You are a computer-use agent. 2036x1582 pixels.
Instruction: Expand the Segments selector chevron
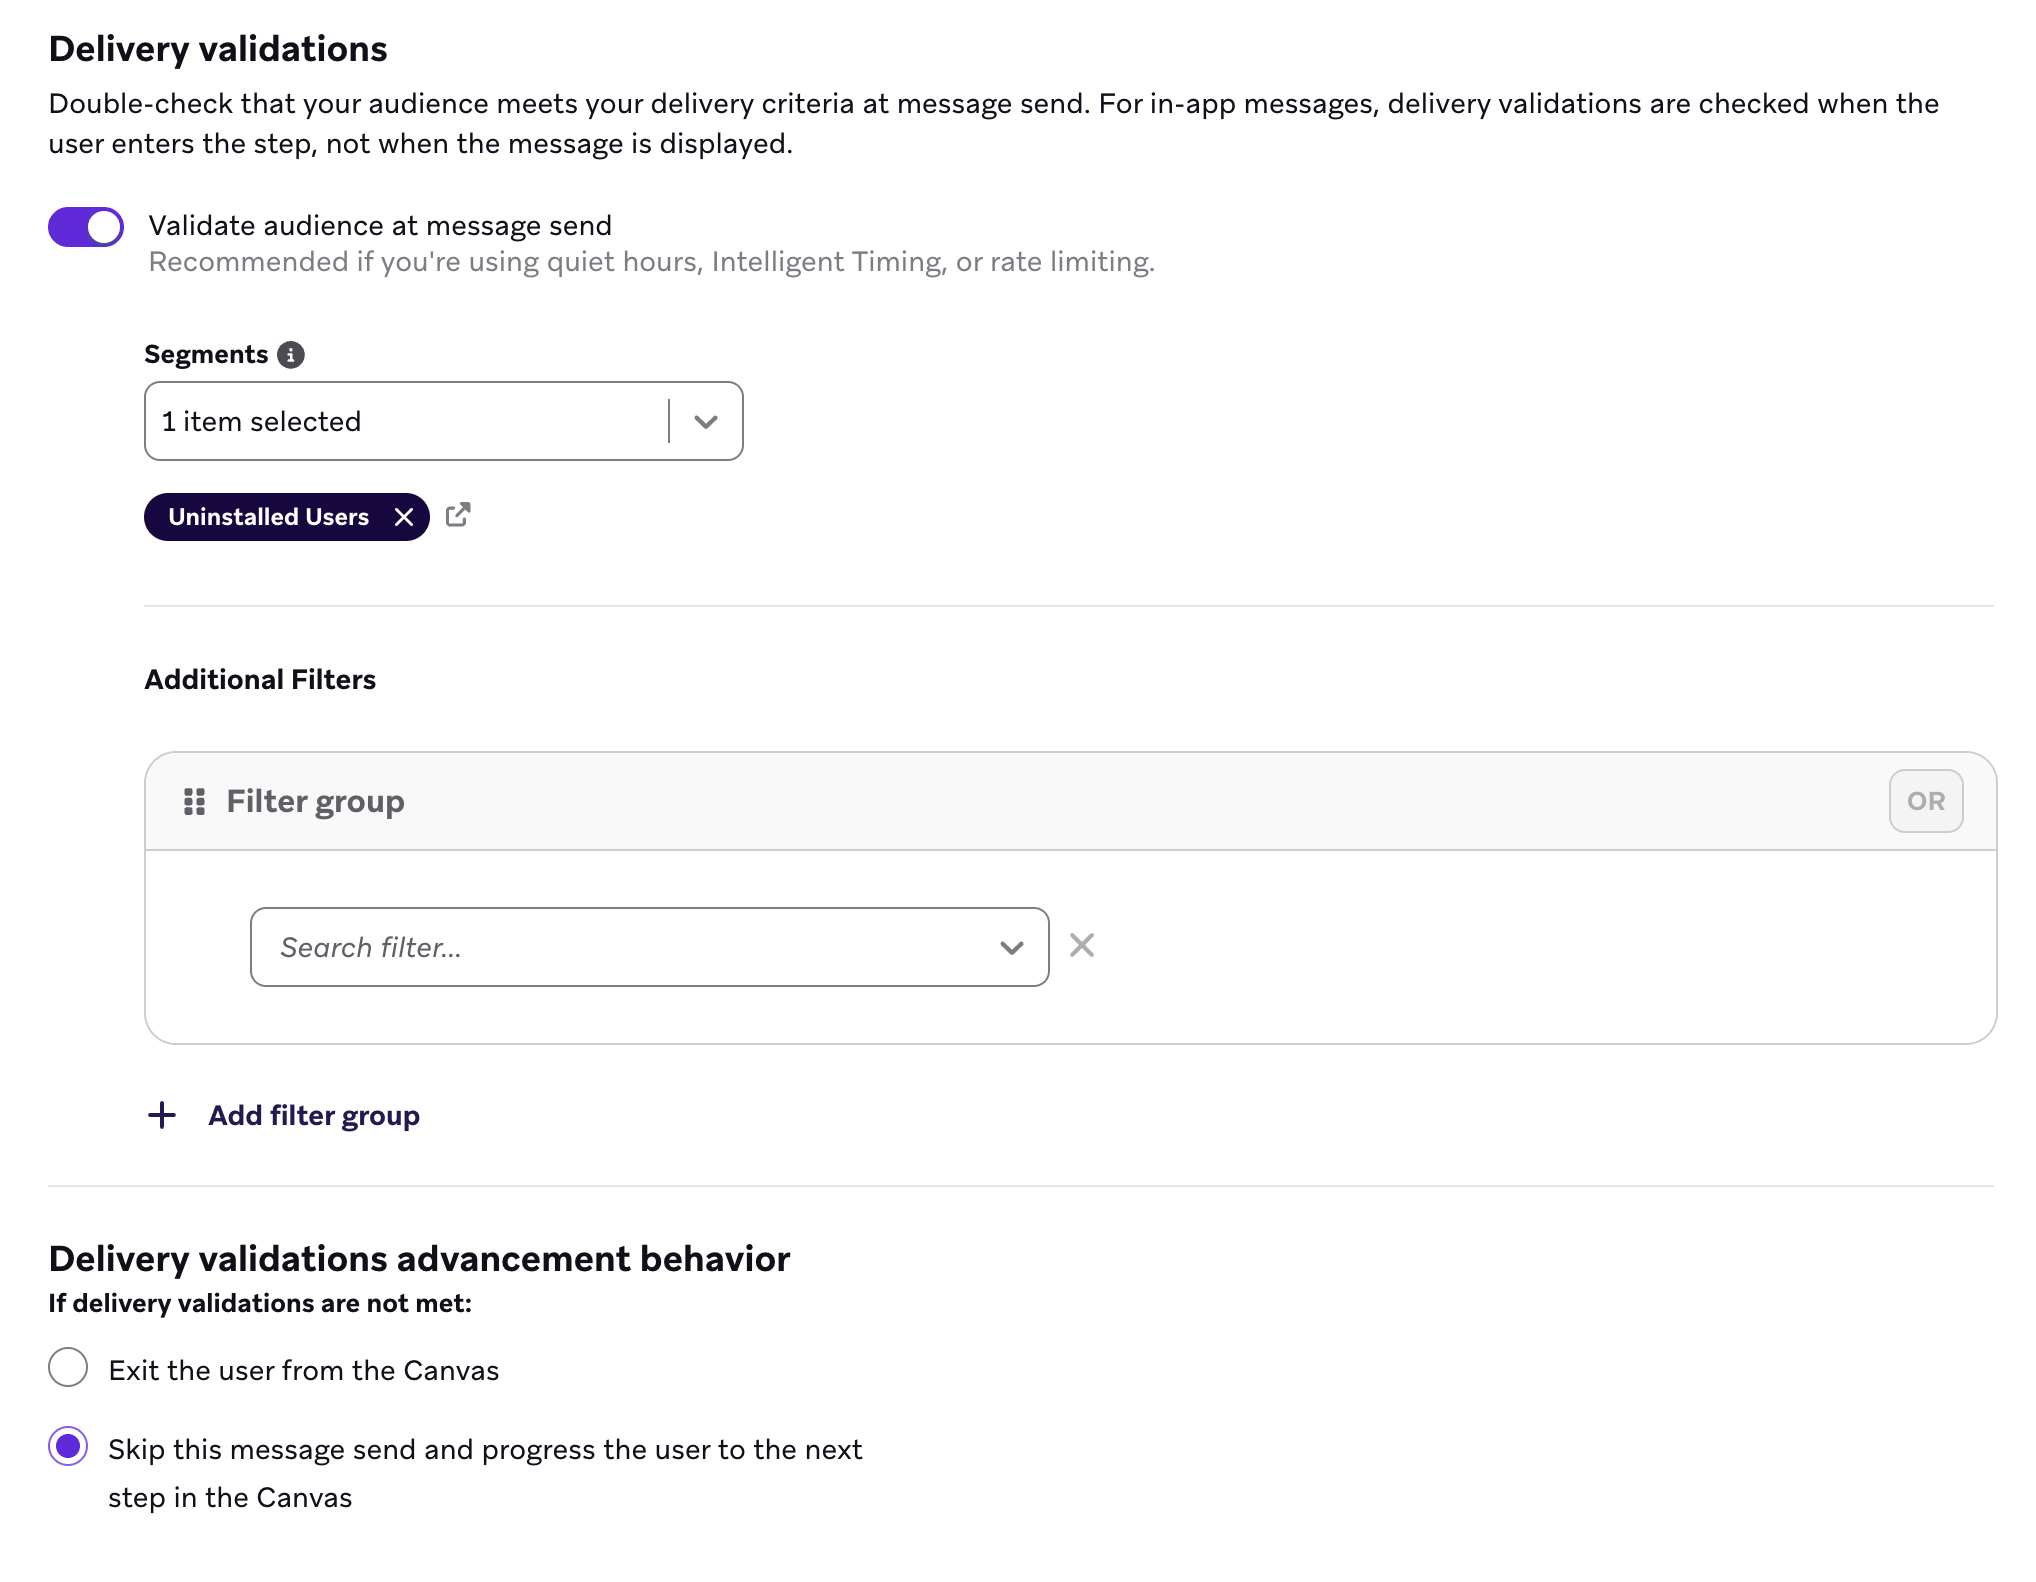tap(705, 421)
